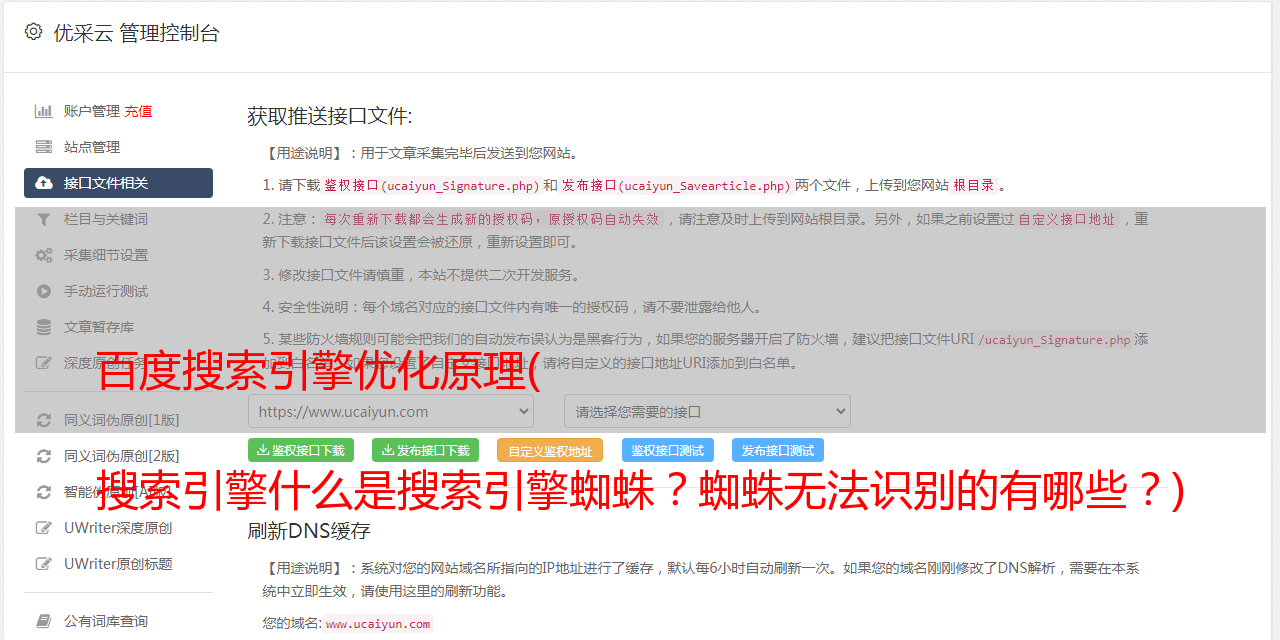The image size is (1280, 640).
Task: Click the refresh icon for 同义词伪原创[1版]
Action: pos(44,420)
